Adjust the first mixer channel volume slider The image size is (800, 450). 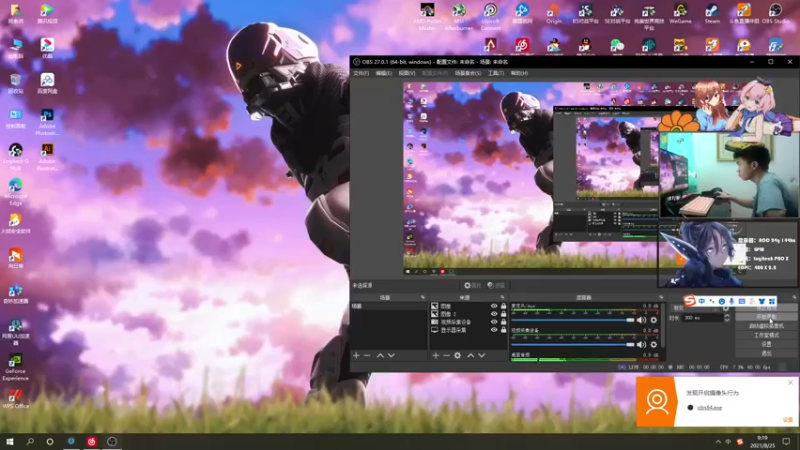coord(573,320)
